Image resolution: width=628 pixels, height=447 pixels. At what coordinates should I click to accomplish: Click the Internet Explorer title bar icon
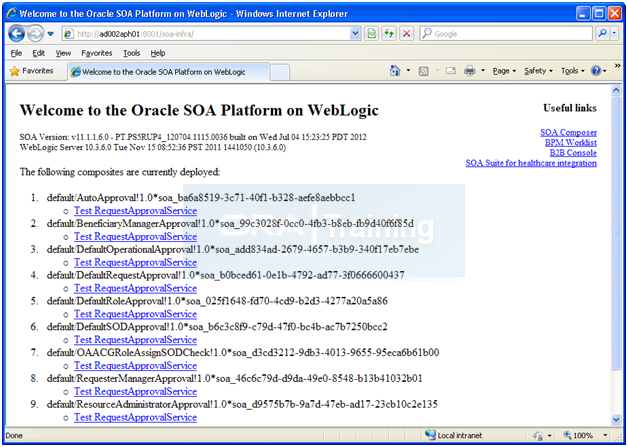11,13
